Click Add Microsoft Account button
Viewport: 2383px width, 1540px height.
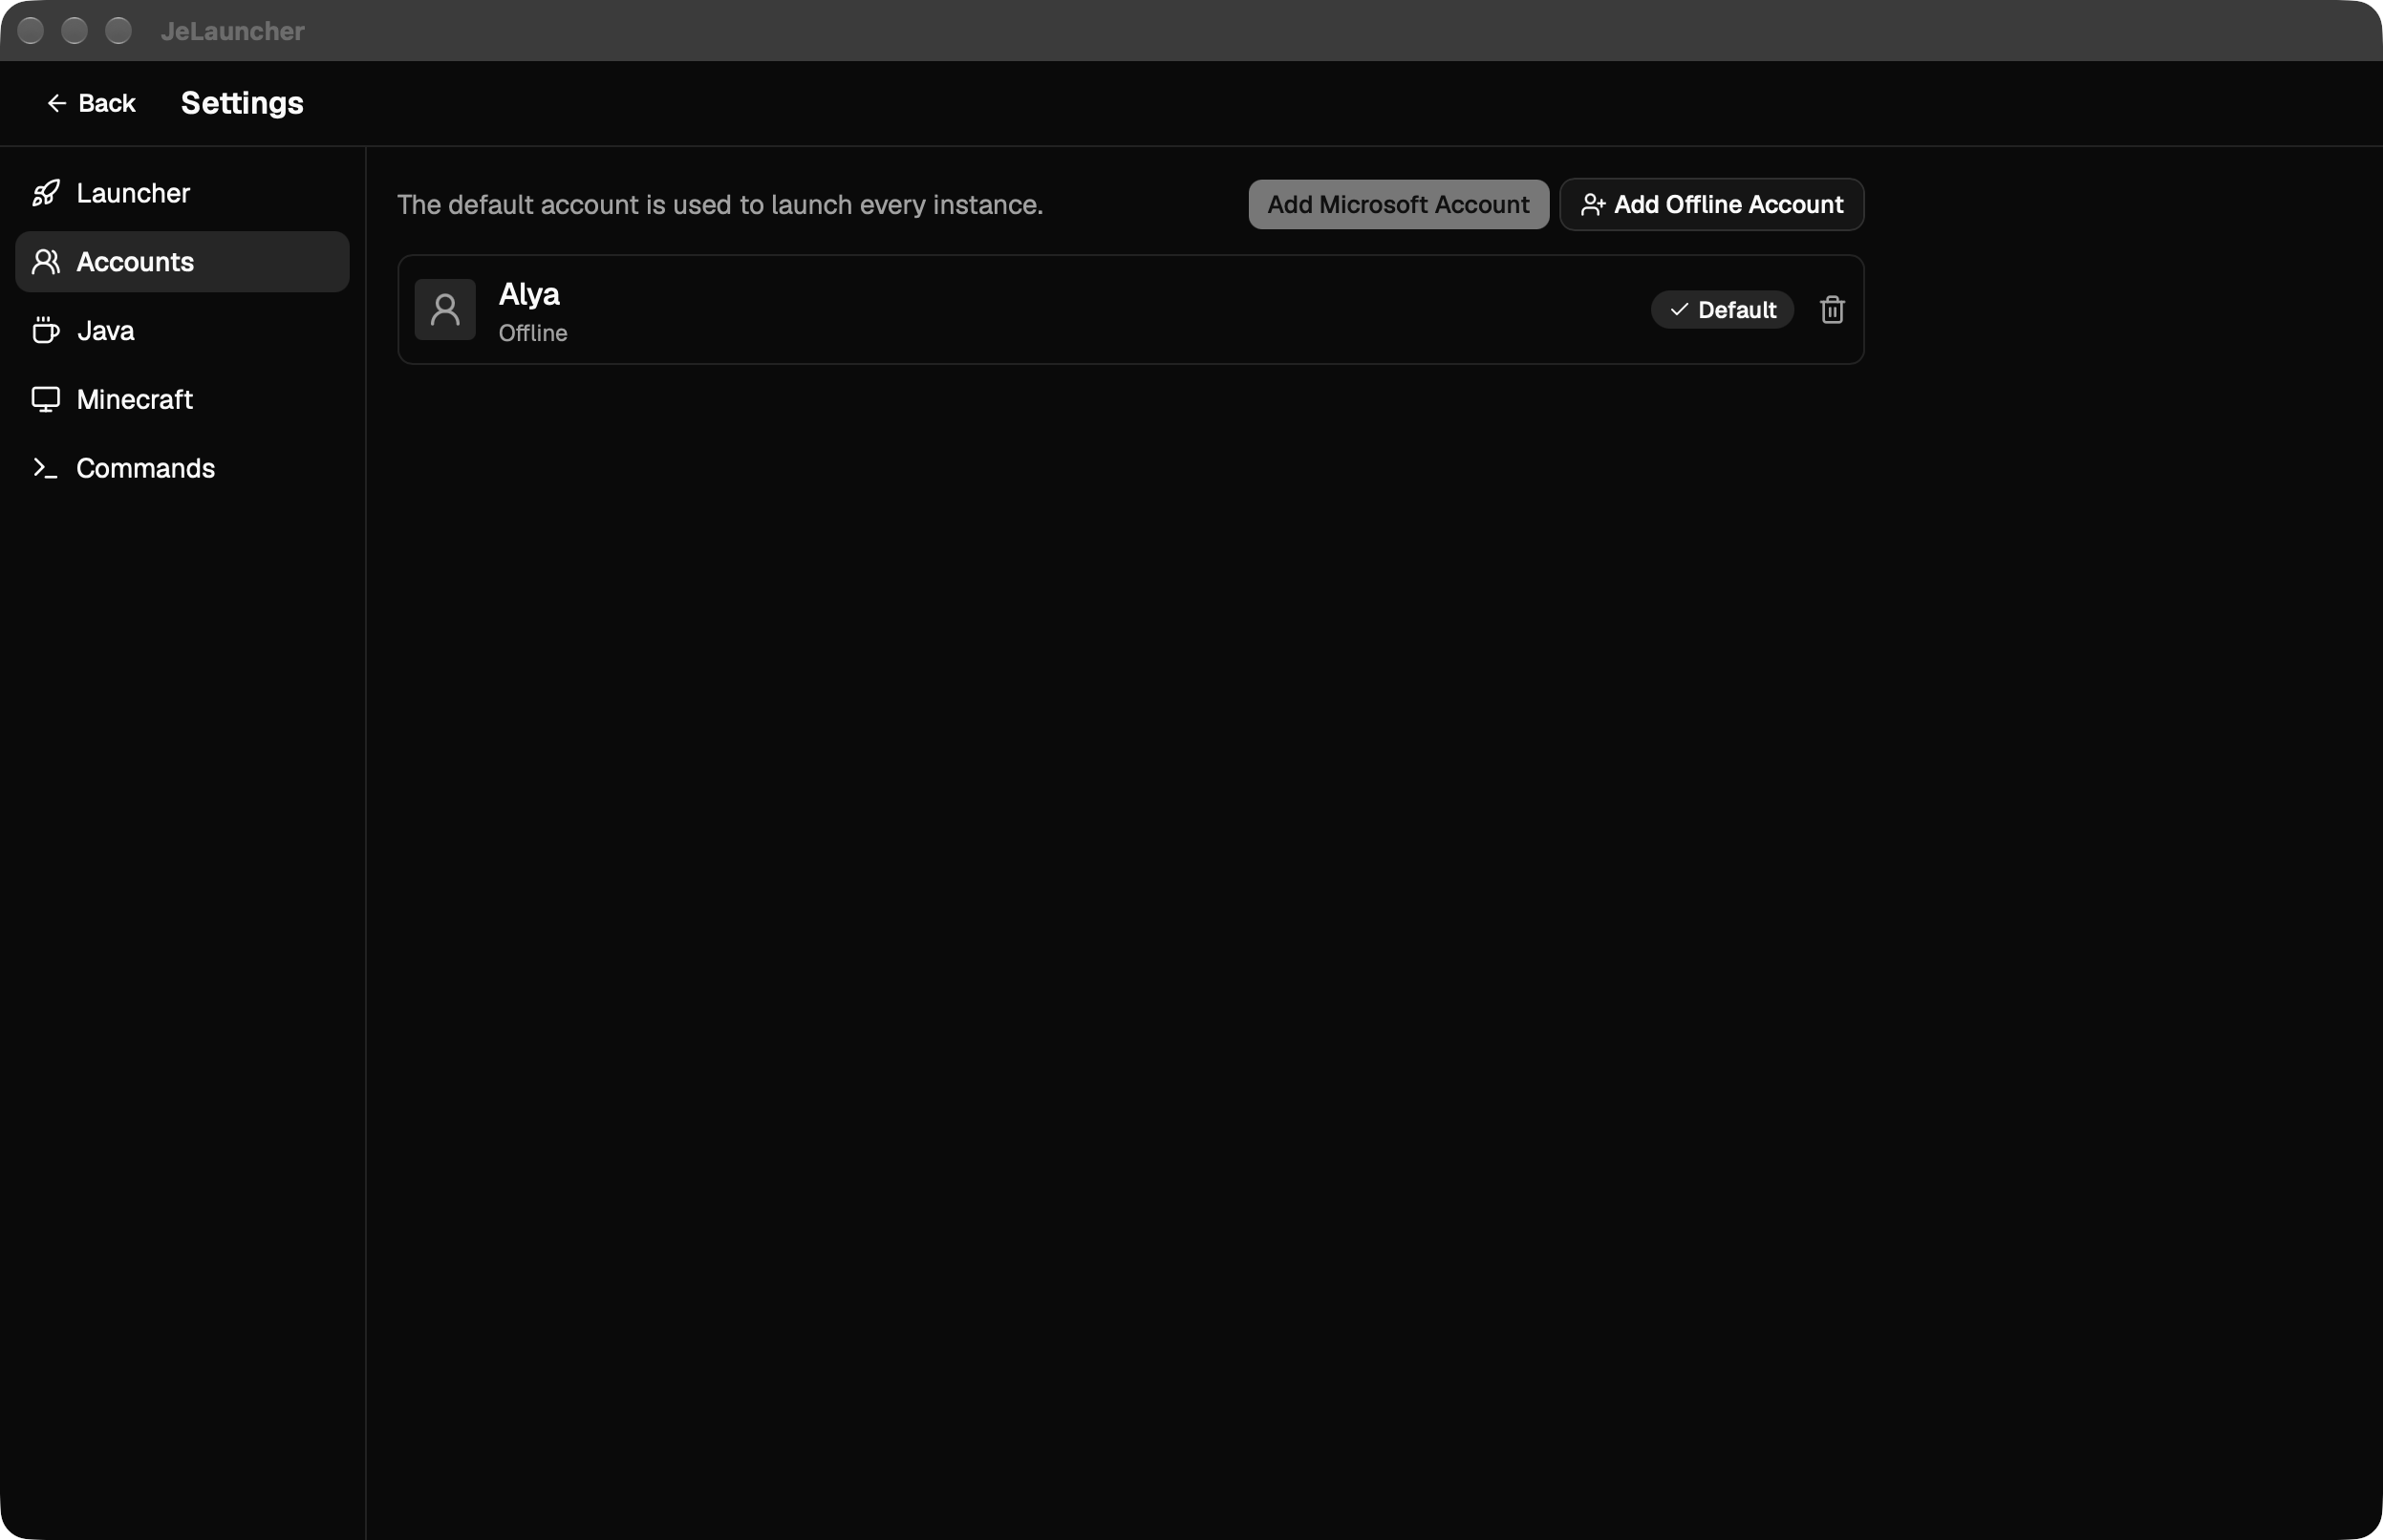(1398, 205)
